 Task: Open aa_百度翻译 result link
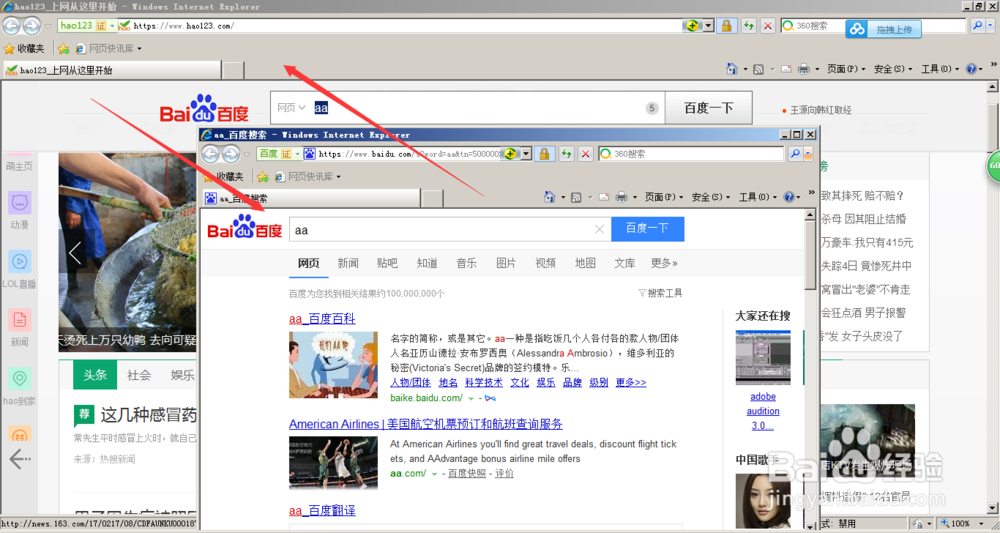[x=322, y=511]
